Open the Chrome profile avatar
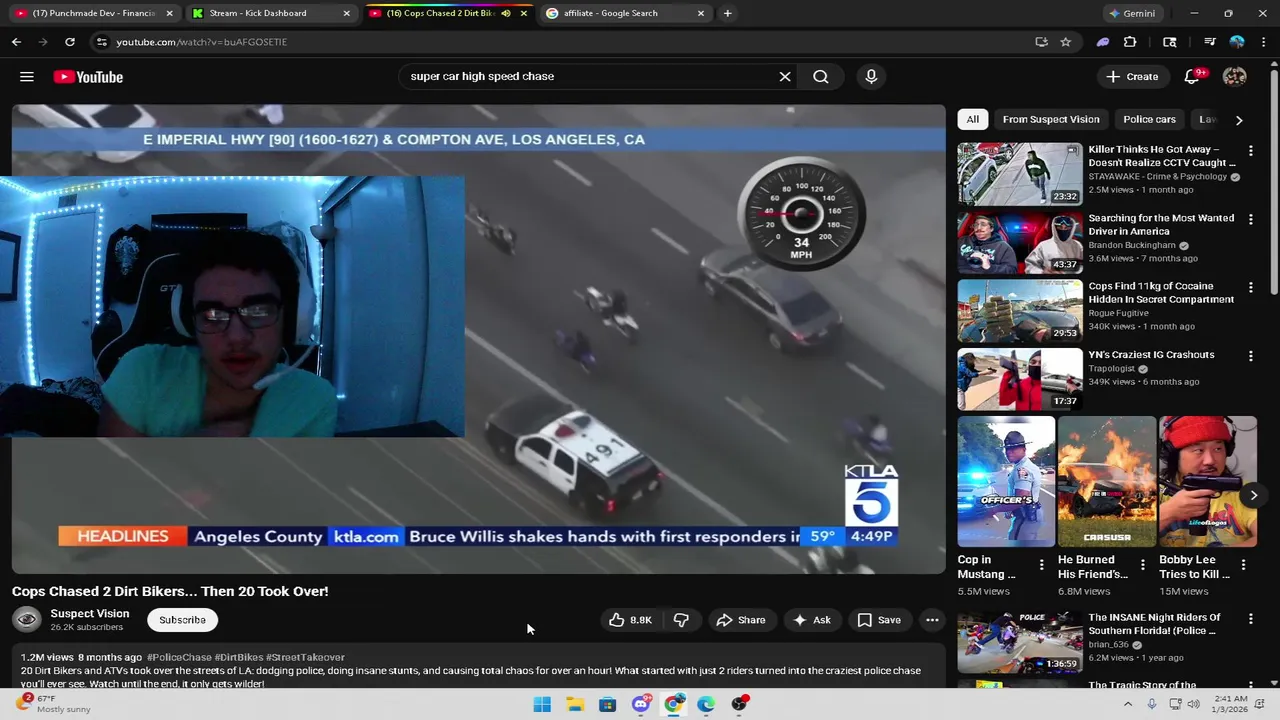 [1237, 42]
